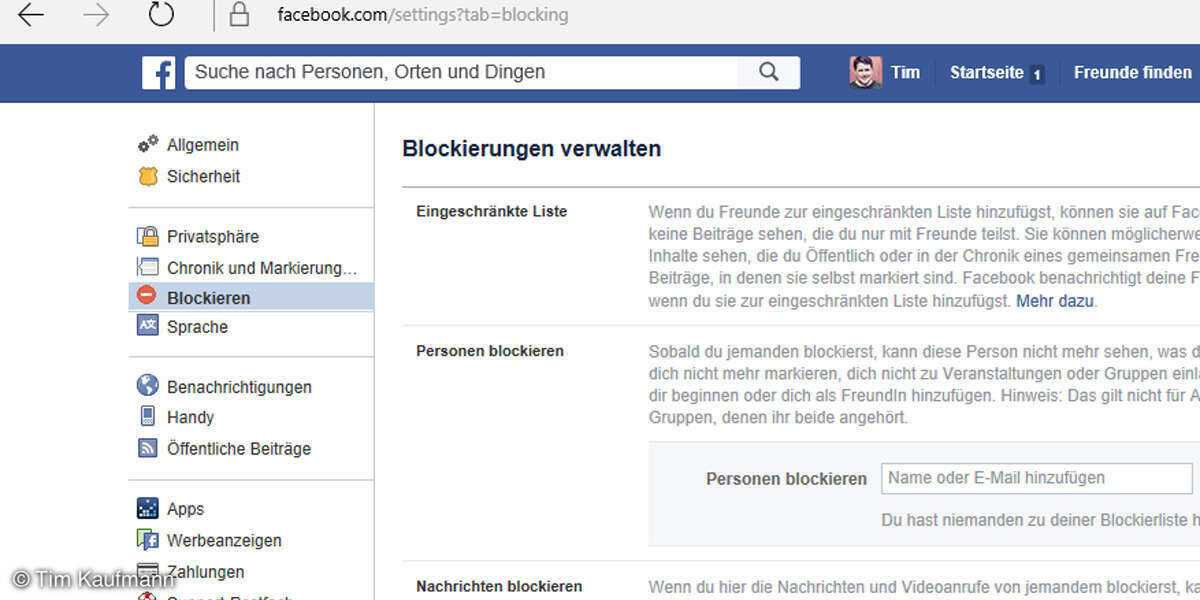
Task: Click the Sicherheit badge icon
Action: pos(148,176)
